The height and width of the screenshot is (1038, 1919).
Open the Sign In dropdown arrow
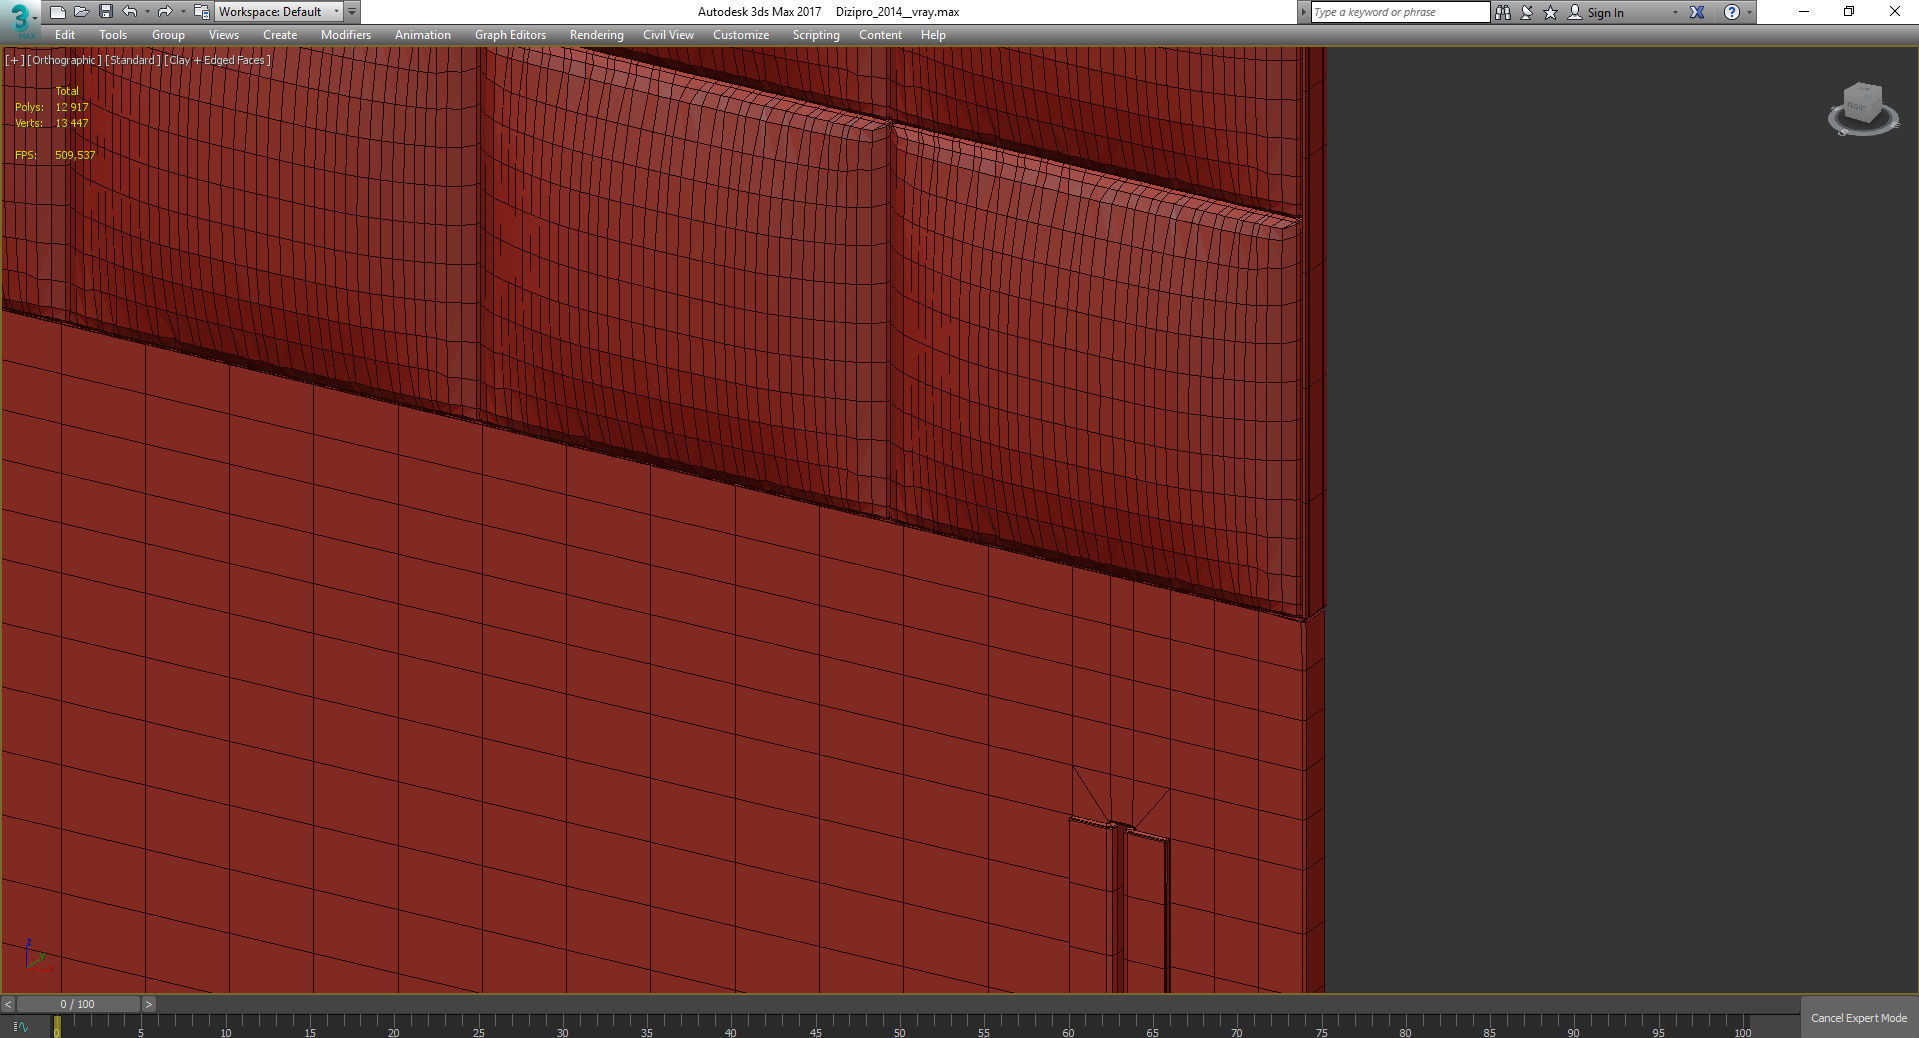[x=1675, y=12]
